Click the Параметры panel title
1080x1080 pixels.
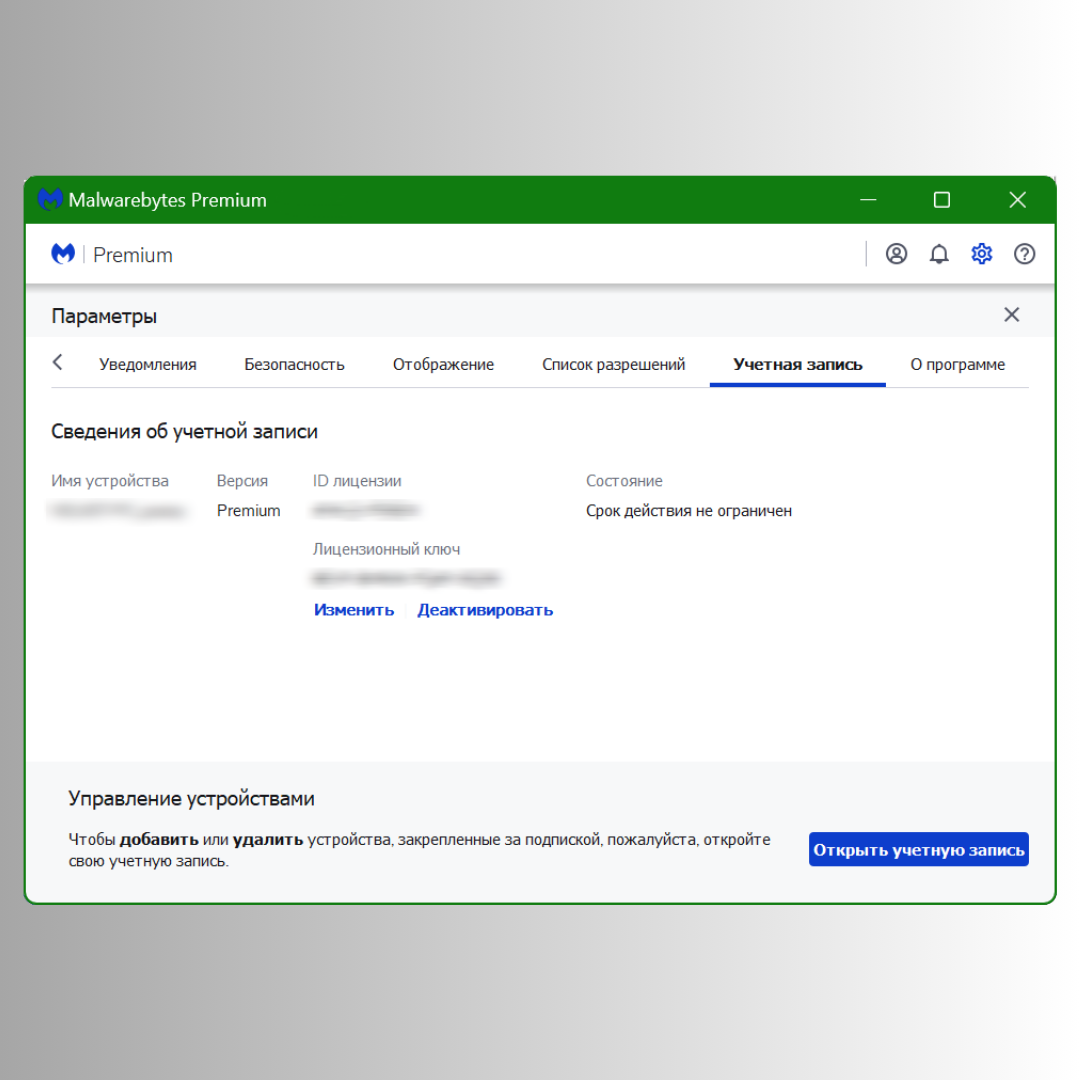tap(104, 316)
